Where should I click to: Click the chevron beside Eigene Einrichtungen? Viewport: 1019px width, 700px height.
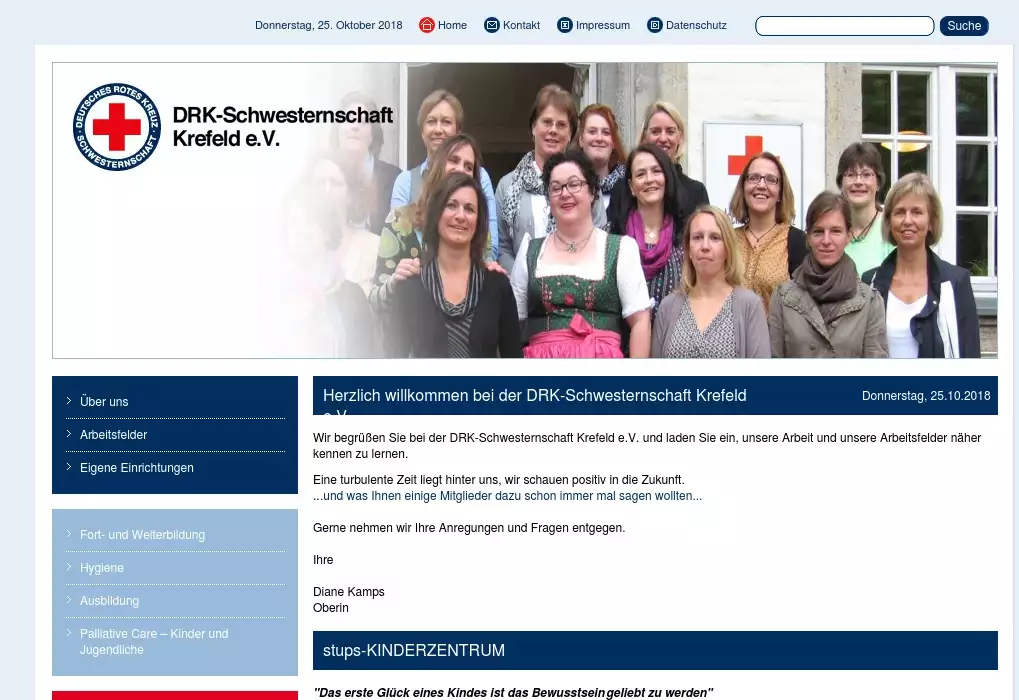(x=67, y=468)
